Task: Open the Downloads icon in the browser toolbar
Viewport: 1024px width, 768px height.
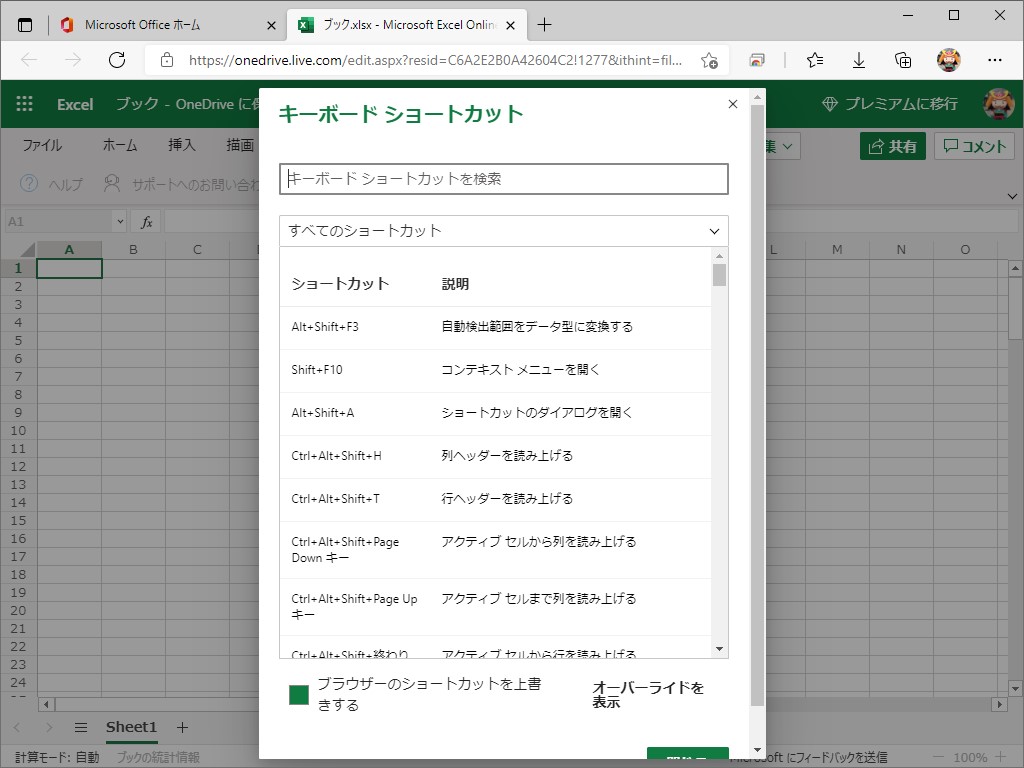Action: coord(858,60)
